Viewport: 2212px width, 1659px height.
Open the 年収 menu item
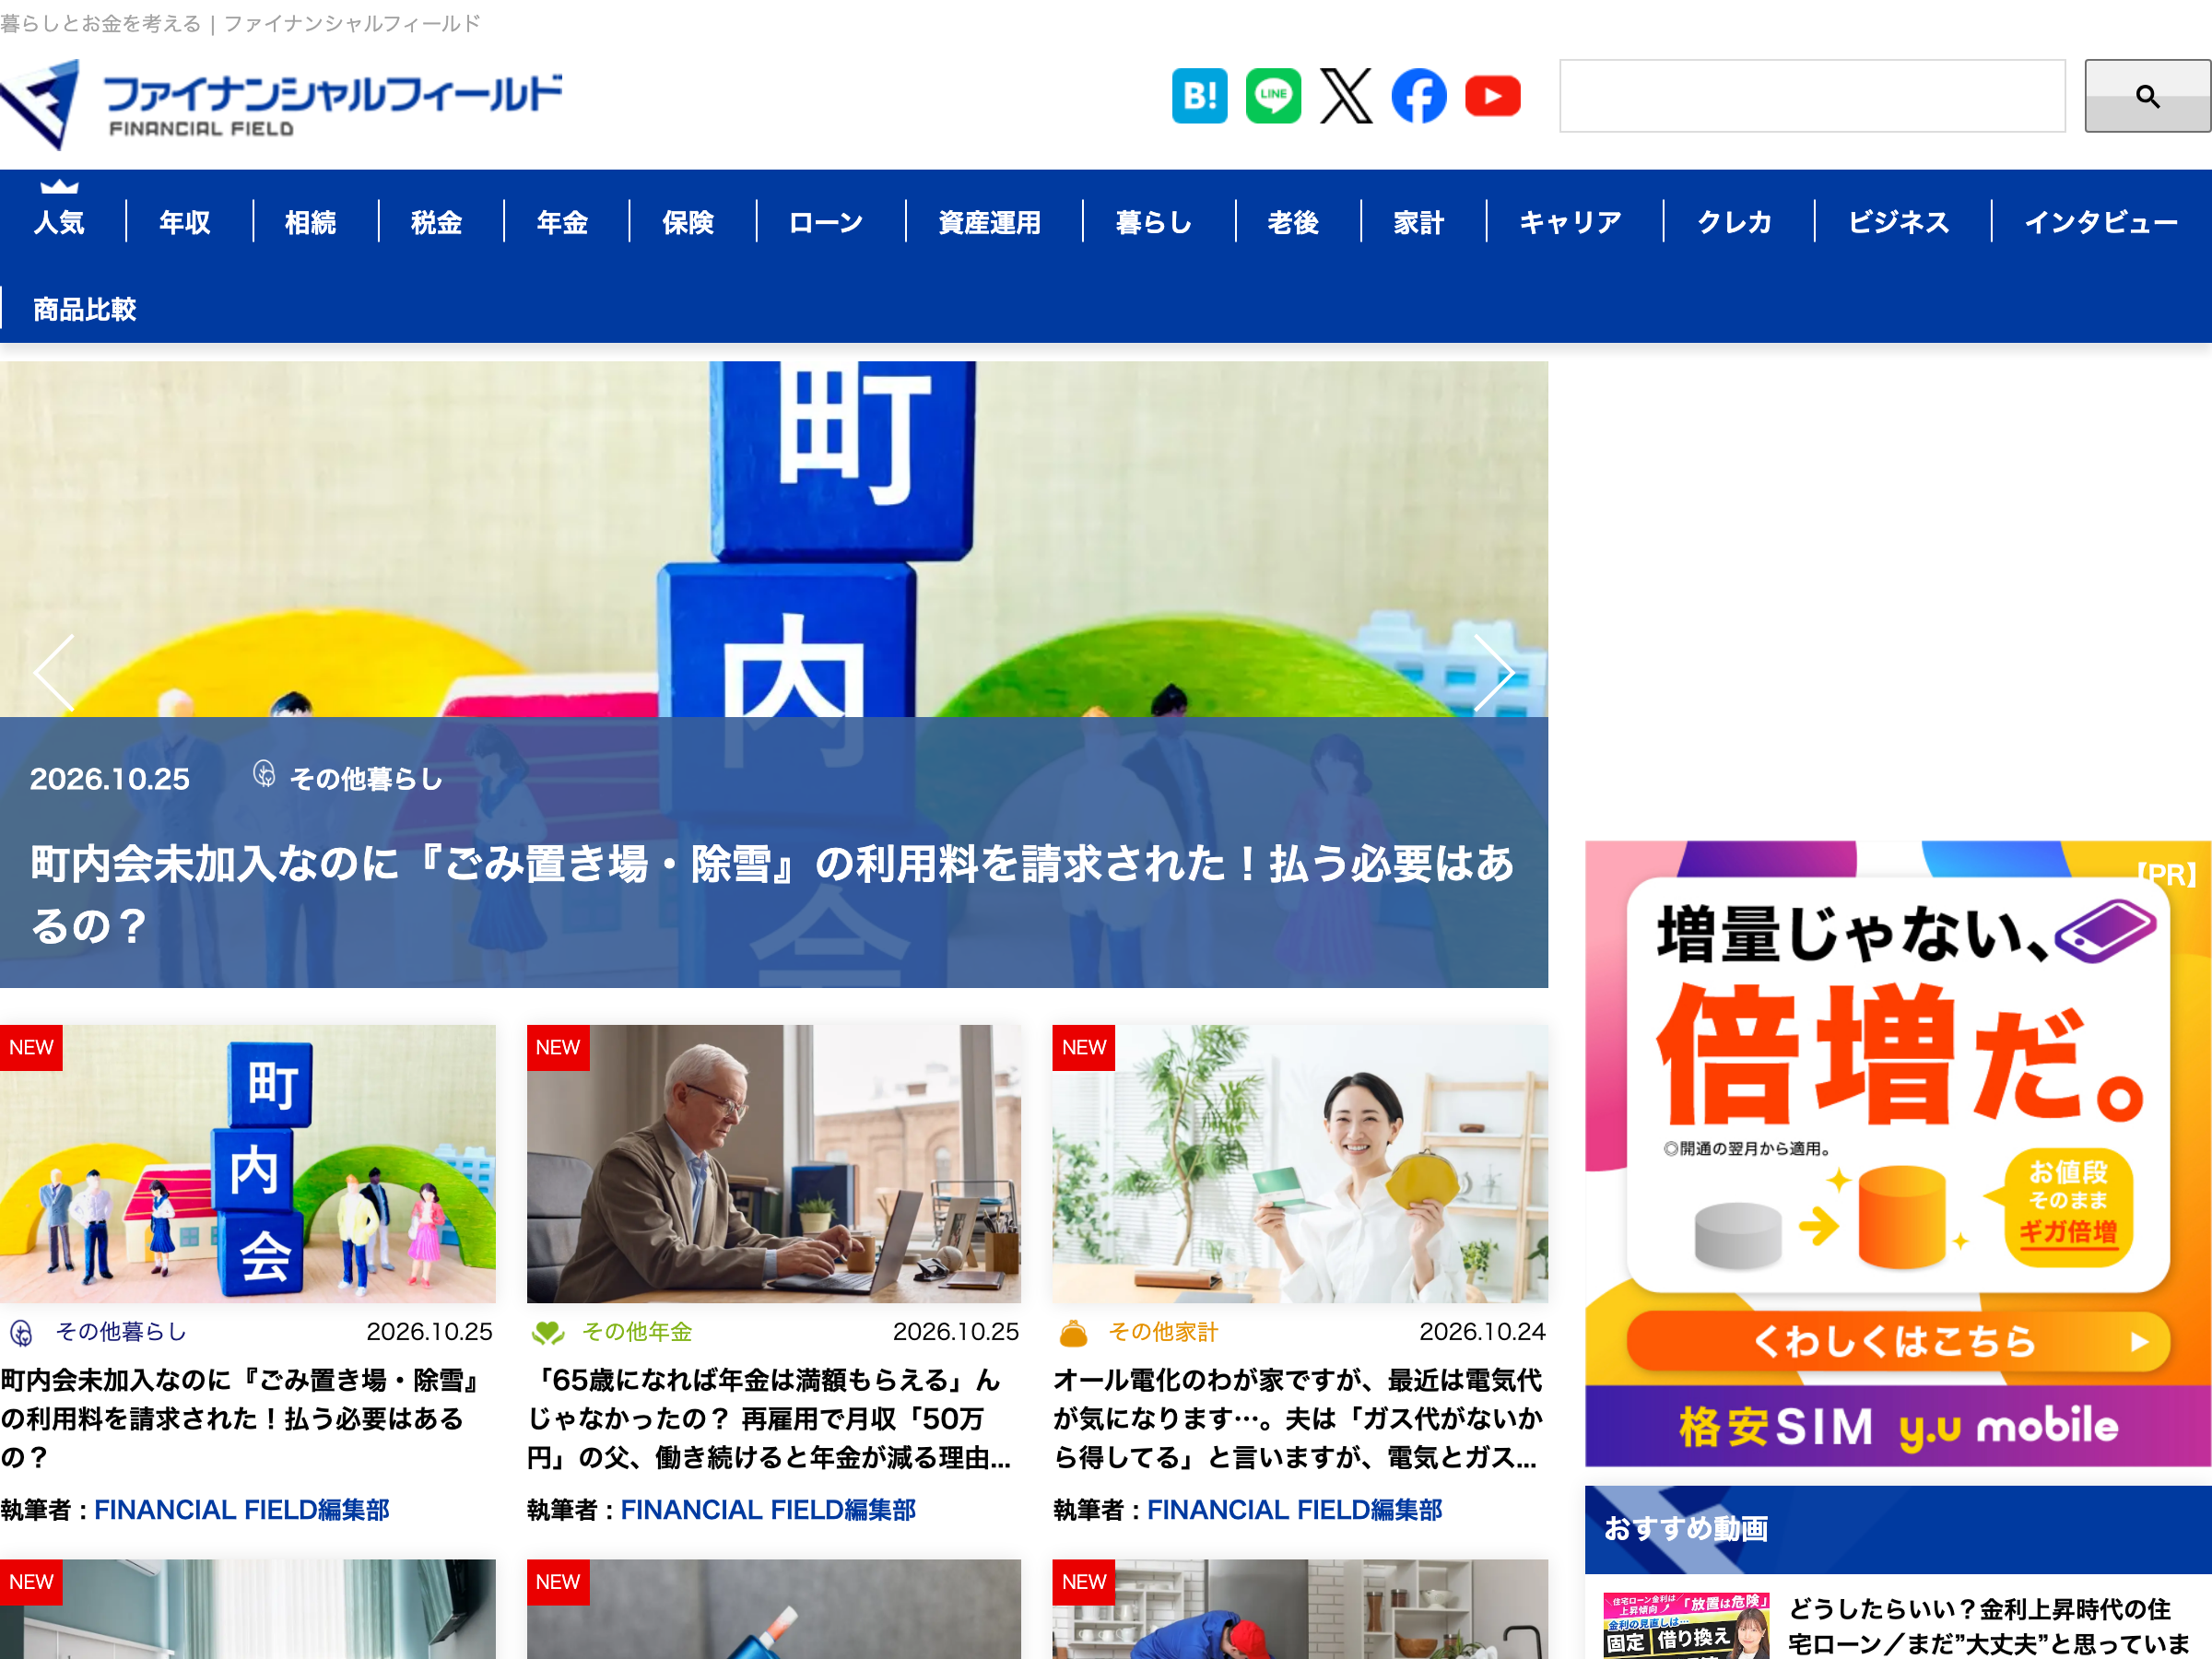185,222
